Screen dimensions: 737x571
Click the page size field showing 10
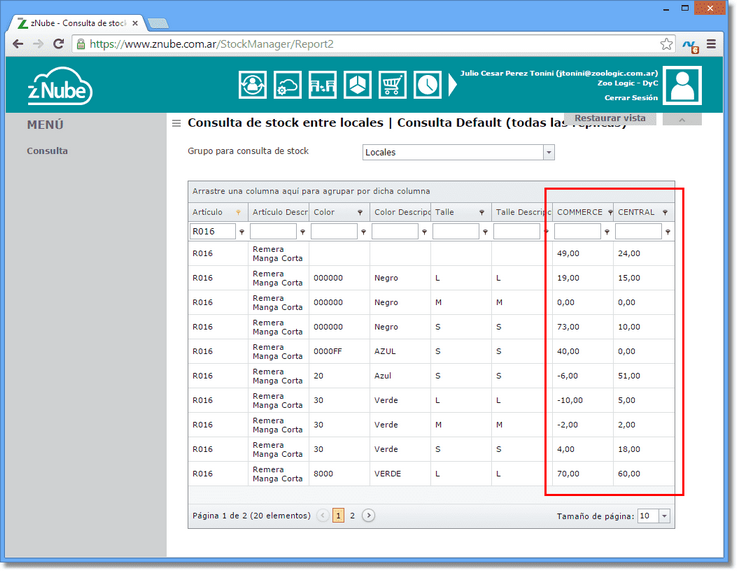point(648,516)
